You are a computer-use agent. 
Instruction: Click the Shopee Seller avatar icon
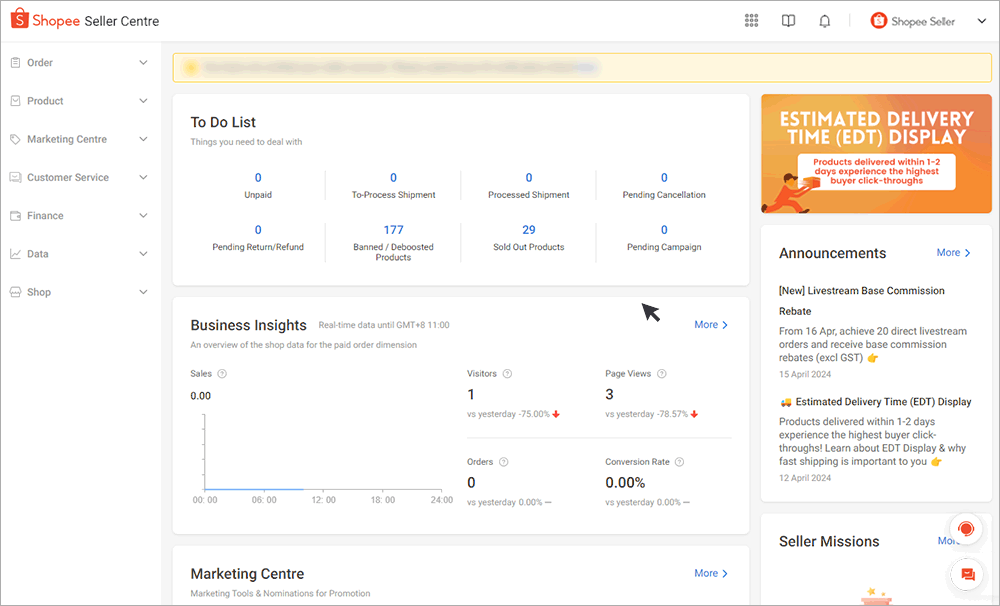(x=879, y=21)
